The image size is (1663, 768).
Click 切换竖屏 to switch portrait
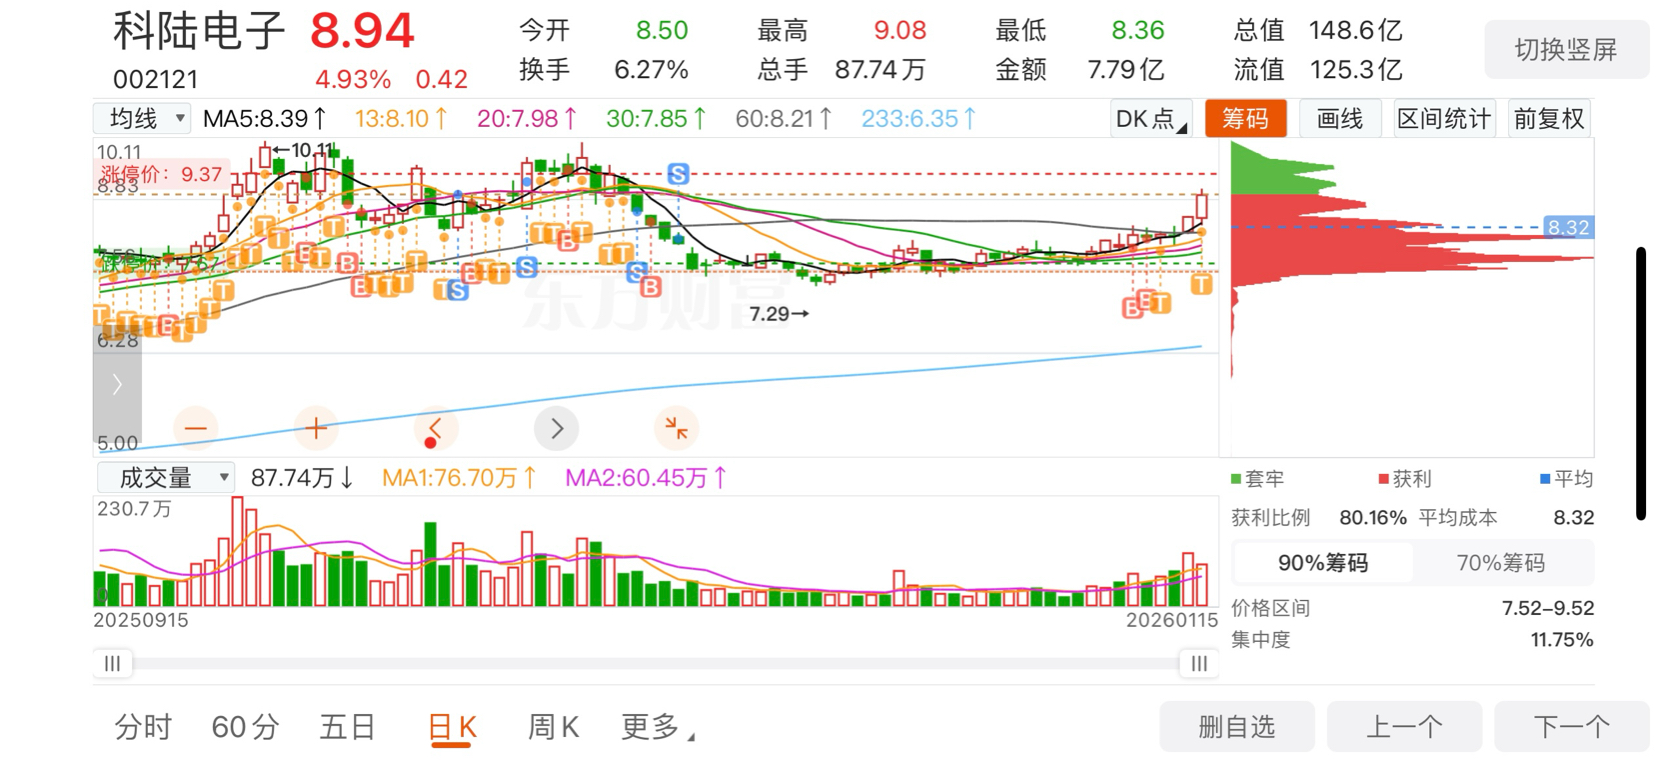[x=1566, y=50]
